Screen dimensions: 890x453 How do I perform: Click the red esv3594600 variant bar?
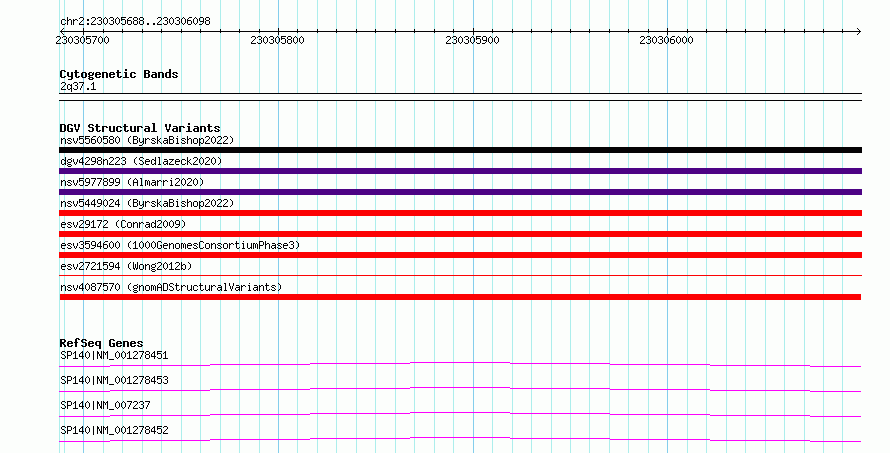[x=460, y=255]
